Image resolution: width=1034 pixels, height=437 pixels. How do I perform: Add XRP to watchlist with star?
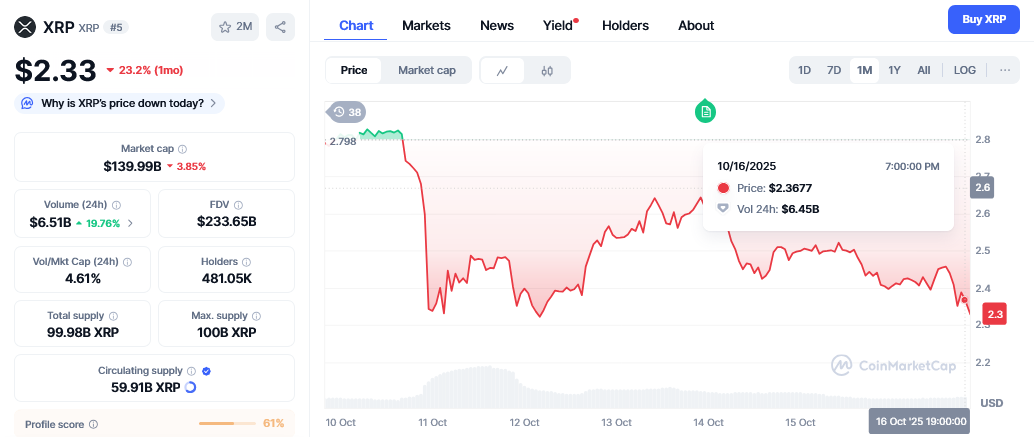pyautogui.click(x=236, y=27)
